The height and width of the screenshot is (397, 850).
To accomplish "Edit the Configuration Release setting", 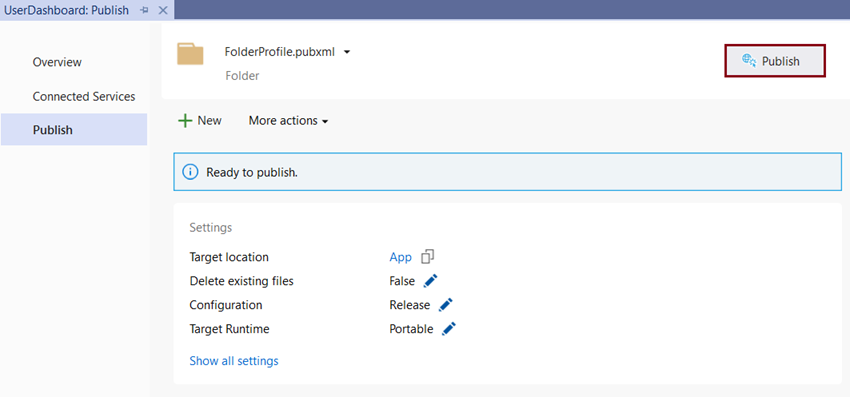I will coord(445,305).
